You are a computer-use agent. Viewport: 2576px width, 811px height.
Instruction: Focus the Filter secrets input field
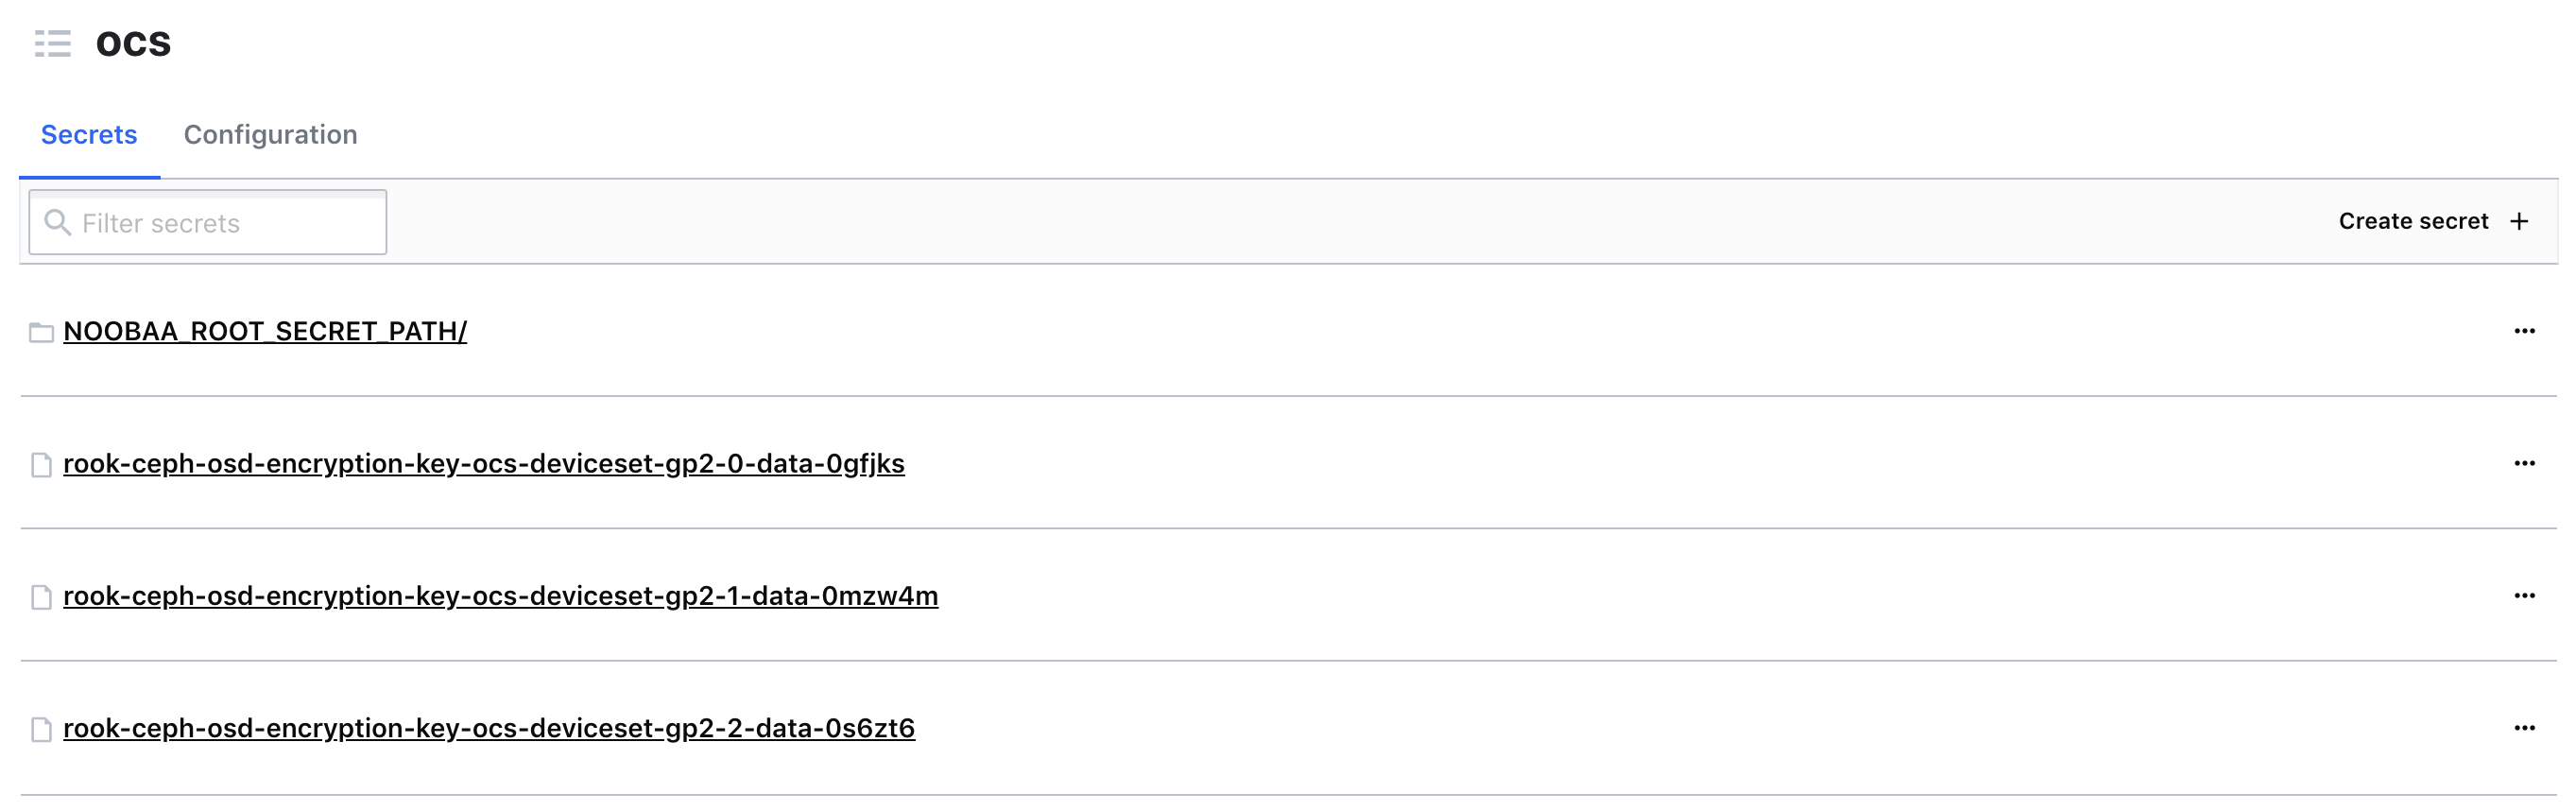pyautogui.click(x=208, y=222)
